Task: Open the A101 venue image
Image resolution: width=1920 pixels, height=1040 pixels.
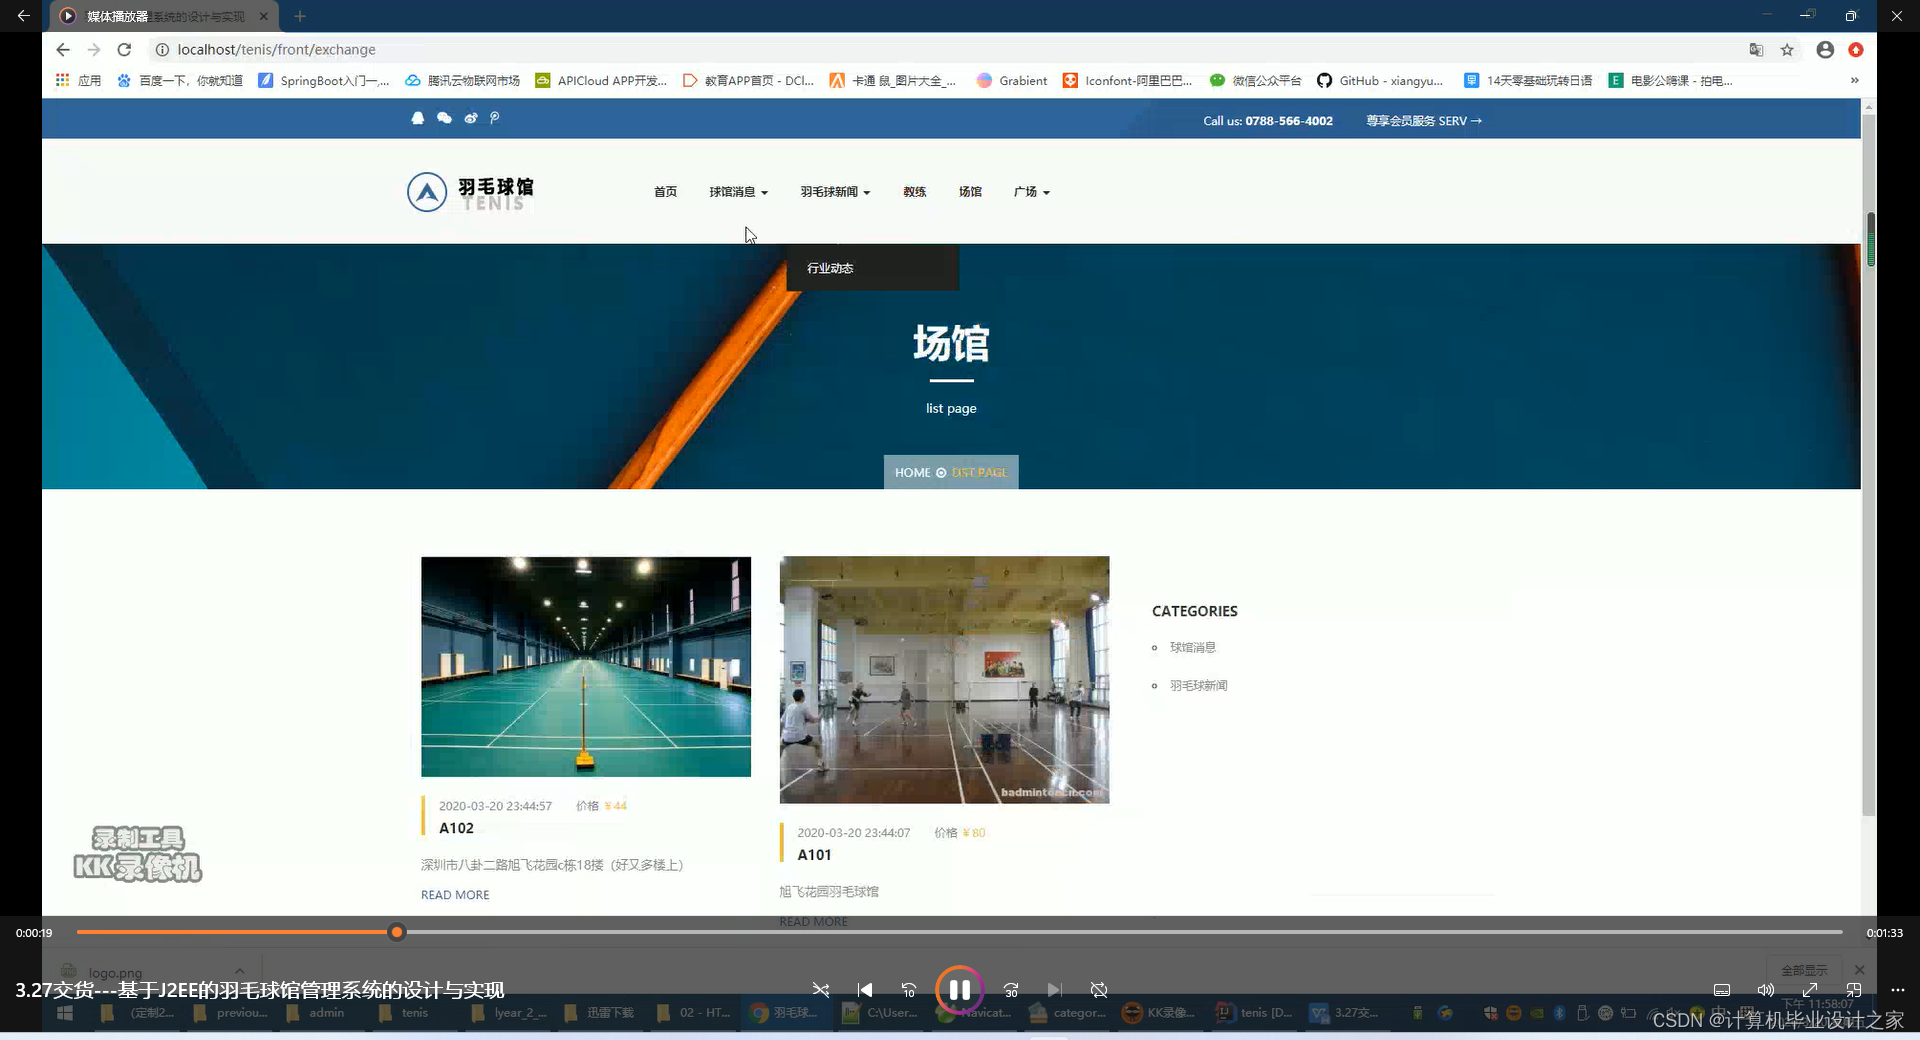Action: click(x=944, y=680)
